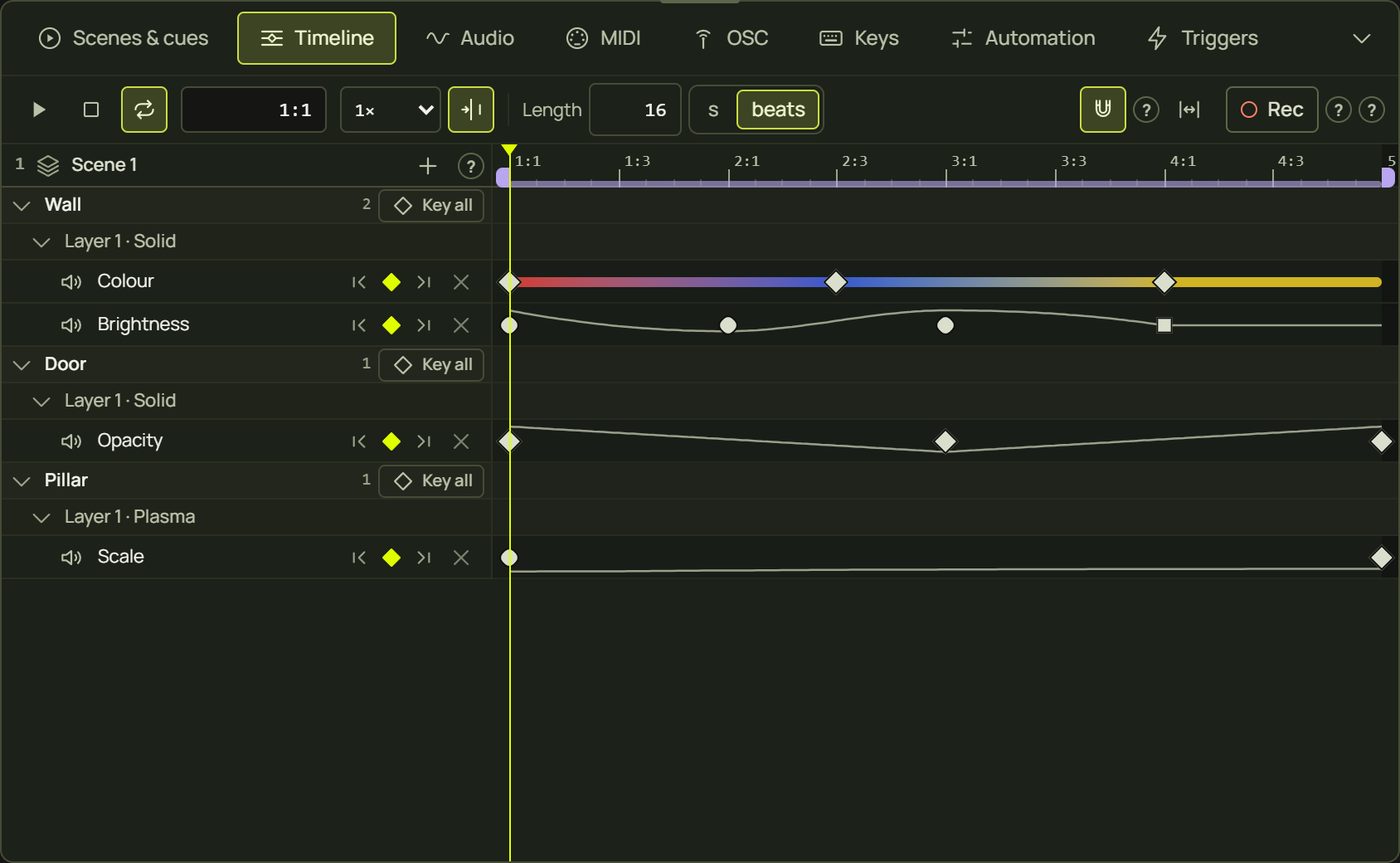Click Key all for the Wall group
This screenshot has width=1400, height=863.
click(431, 205)
